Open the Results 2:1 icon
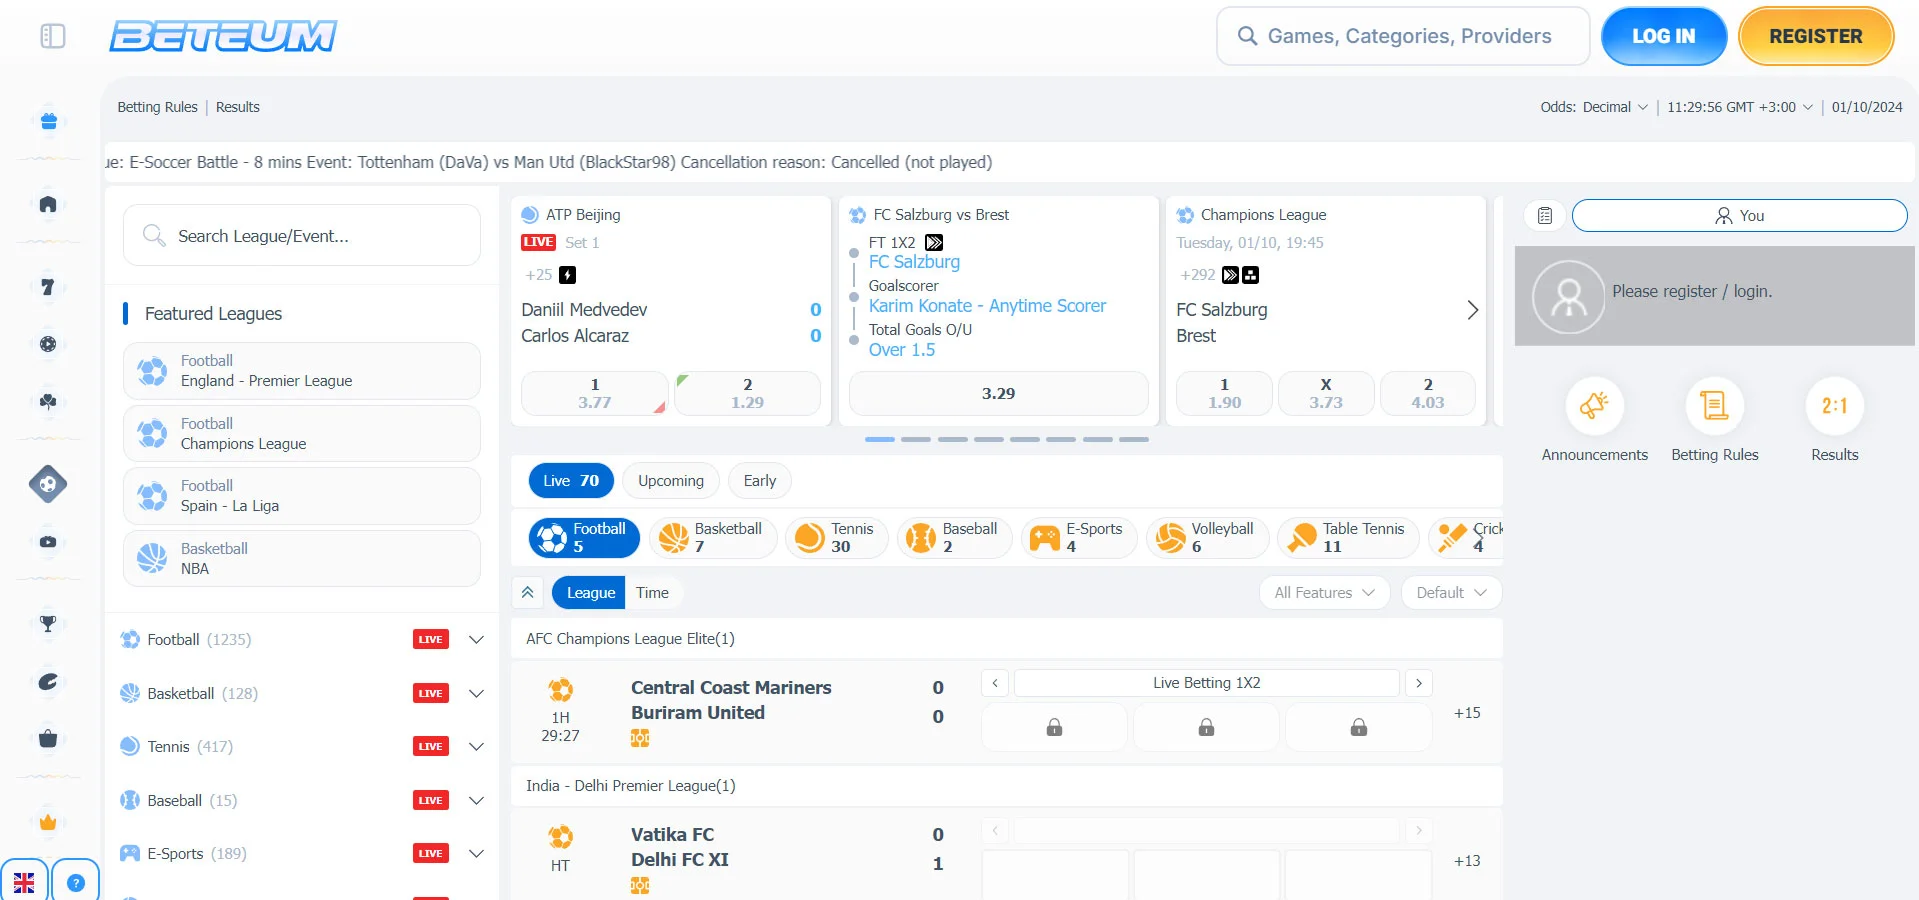Image resolution: width=1919 pixels, height=900 pixels. 1834,405
